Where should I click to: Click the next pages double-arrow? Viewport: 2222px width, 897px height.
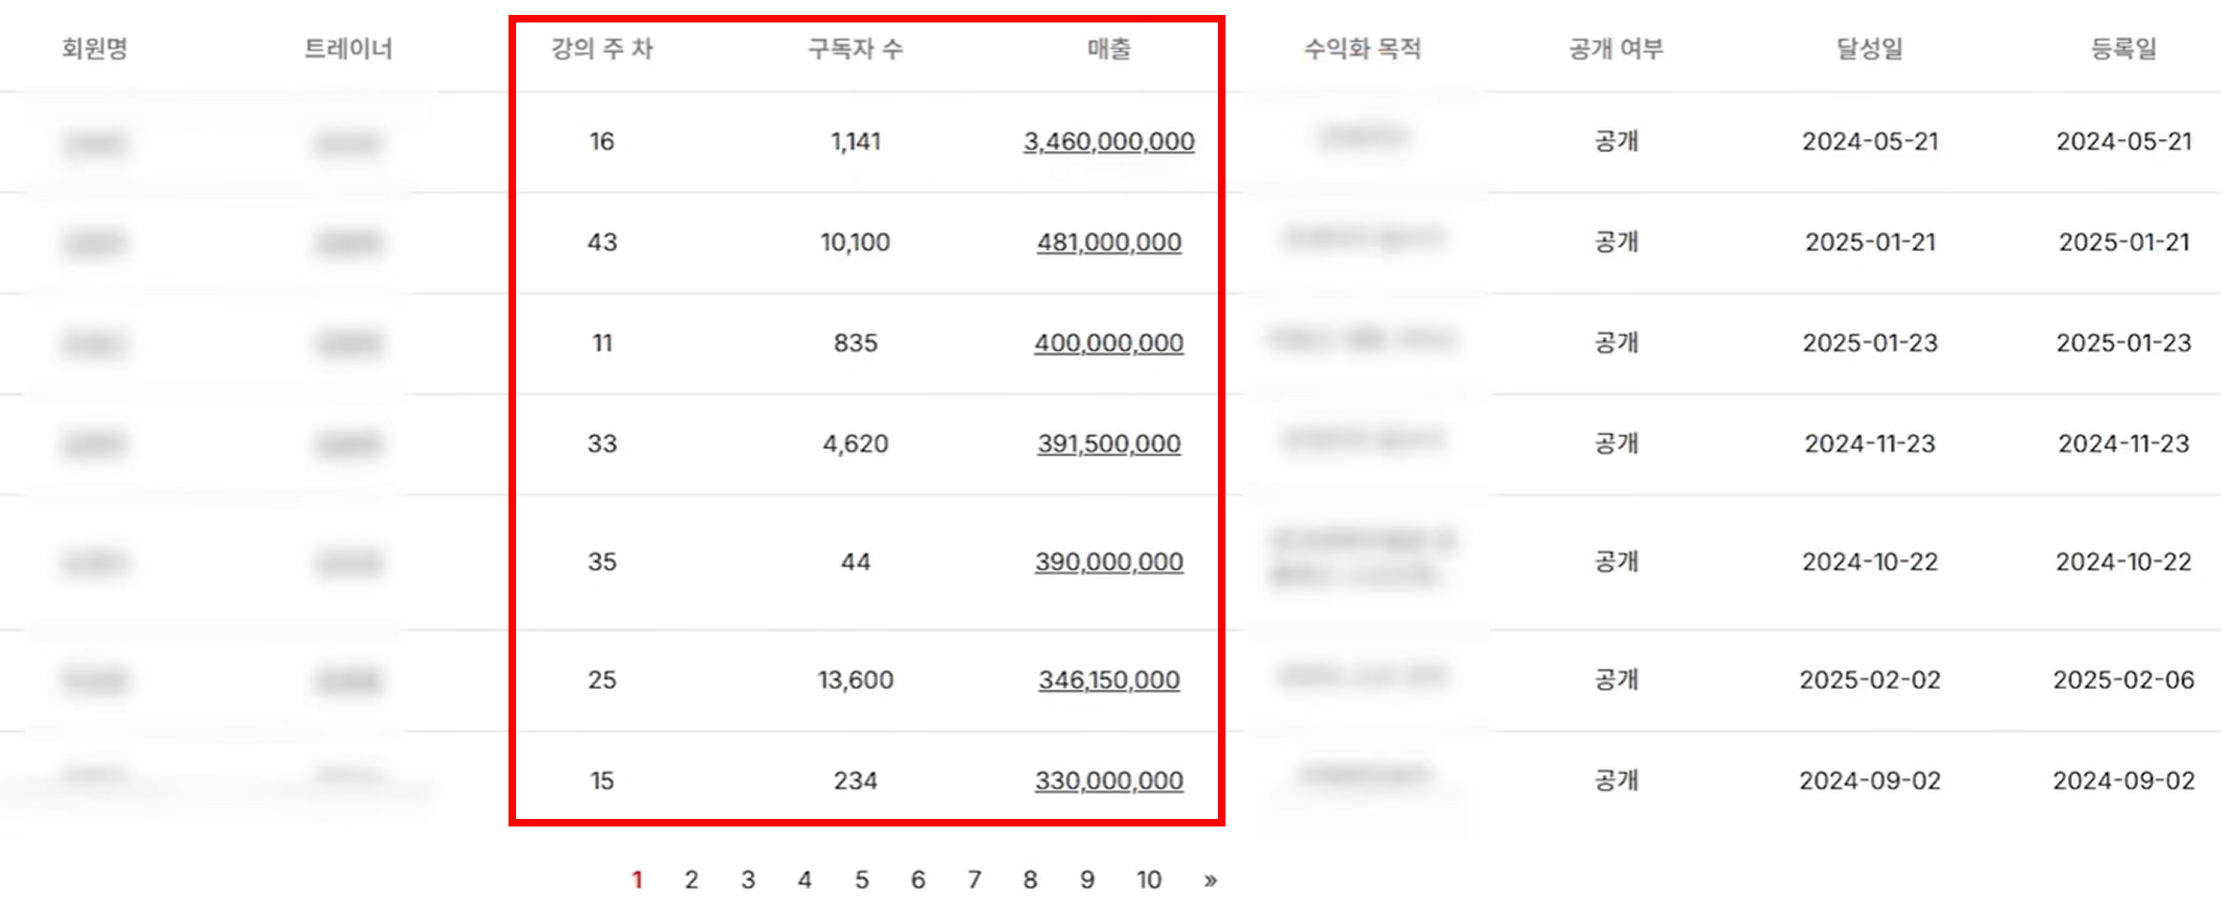pyautogui.click(x=1210, y=880)
